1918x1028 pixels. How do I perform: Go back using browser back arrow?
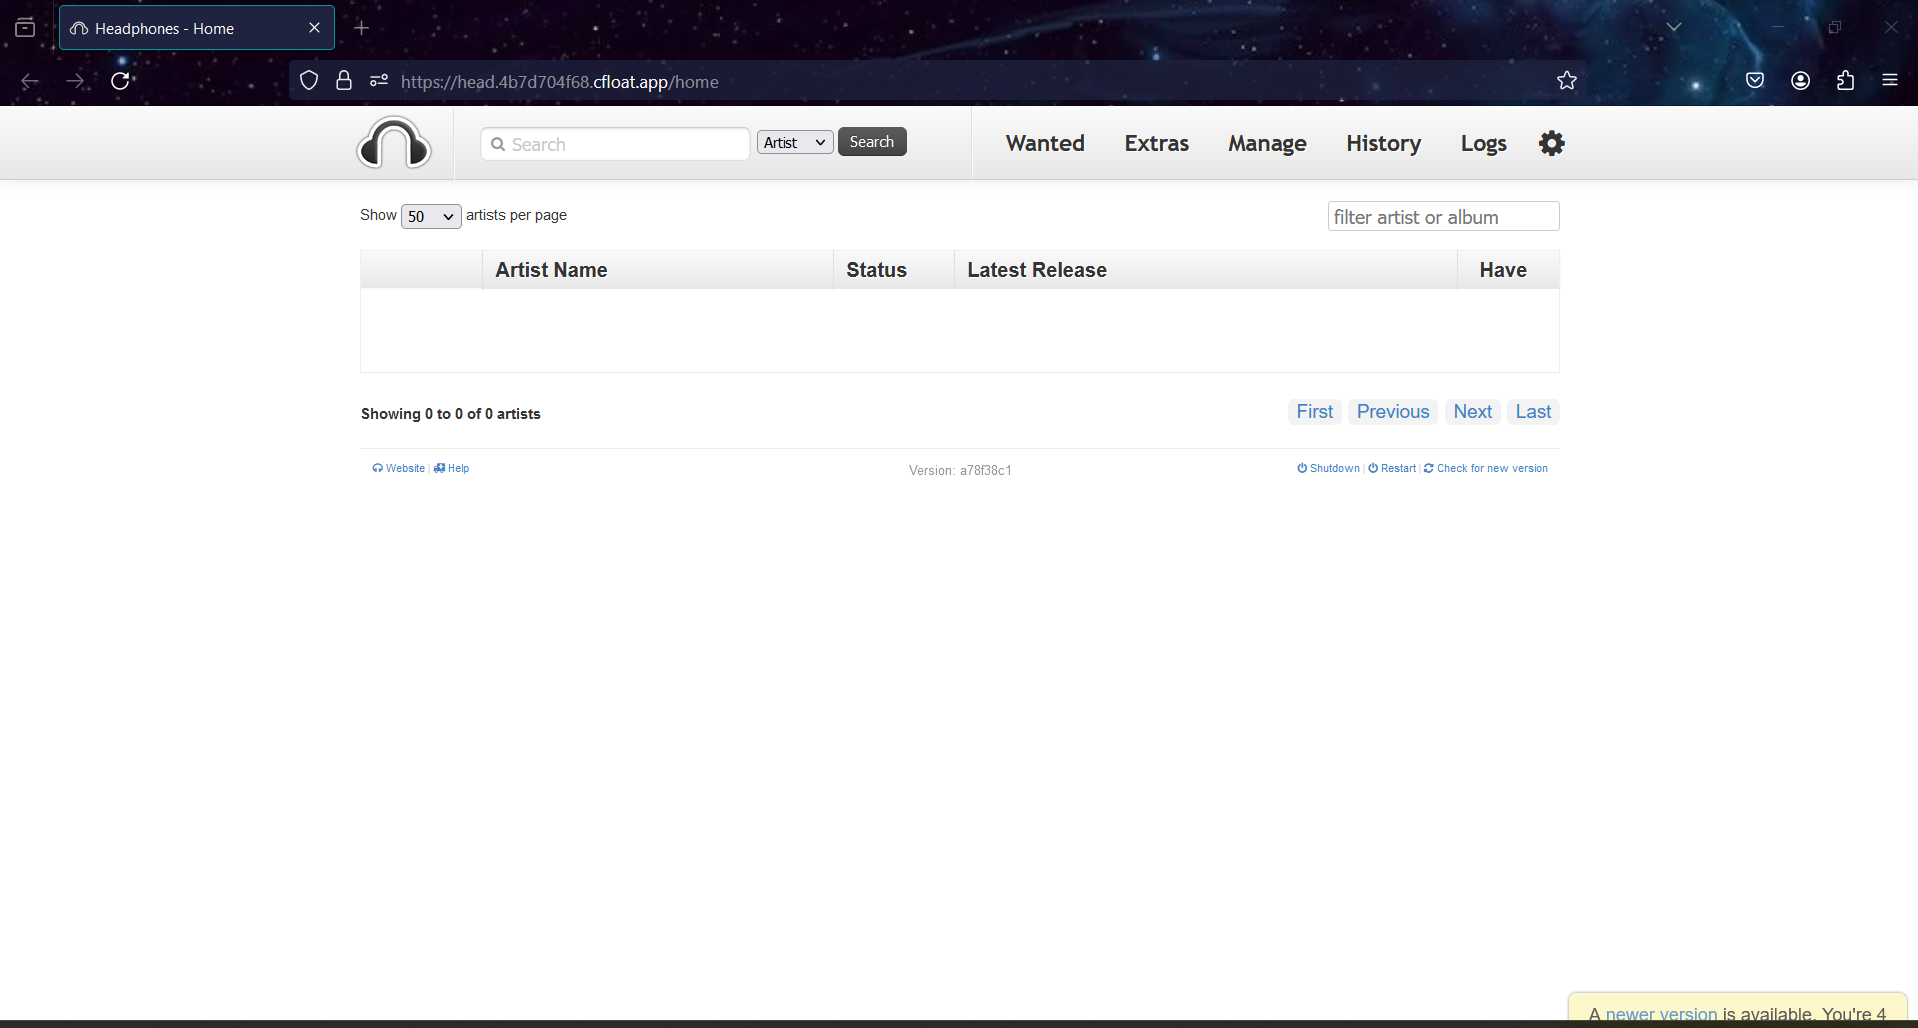pos(30,81)
